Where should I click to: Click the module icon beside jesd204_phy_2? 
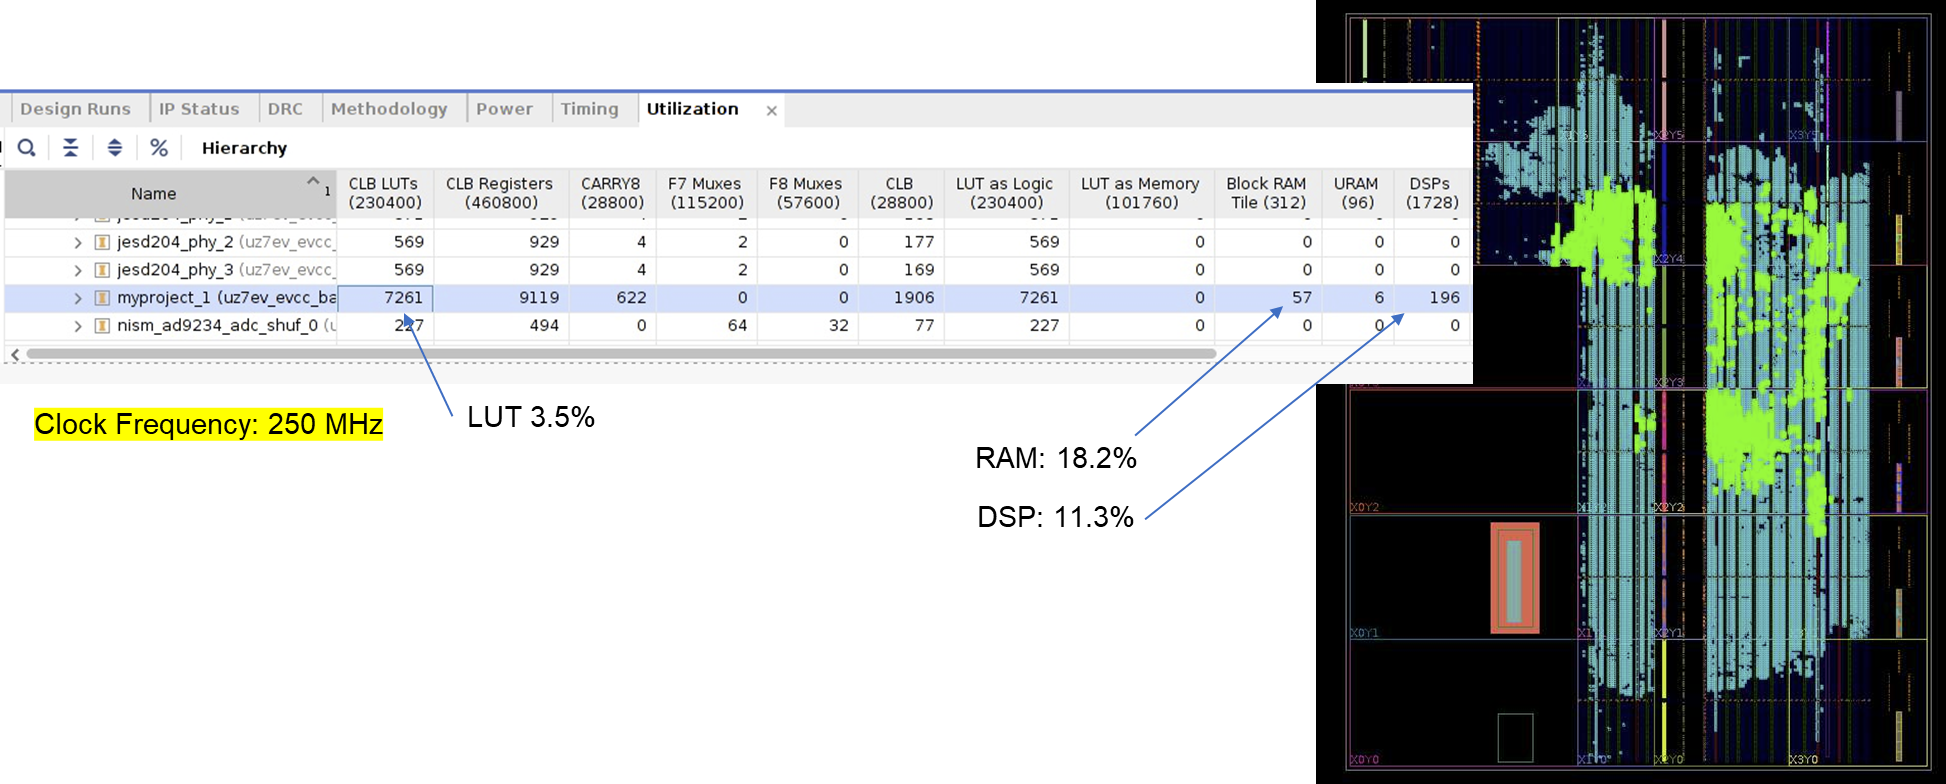(x=102, y=242)
